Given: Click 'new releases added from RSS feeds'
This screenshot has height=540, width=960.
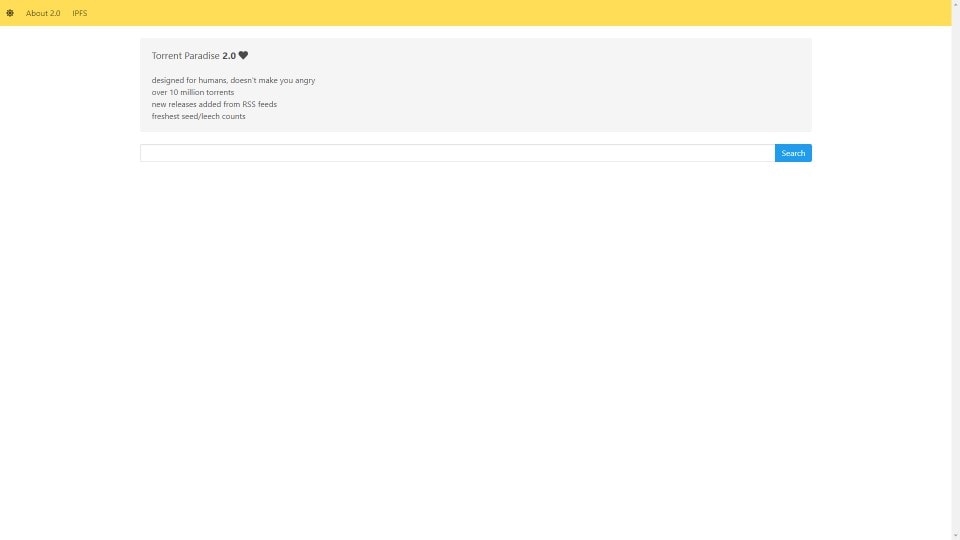Looking at the screenshot, I should coord(214,104).
